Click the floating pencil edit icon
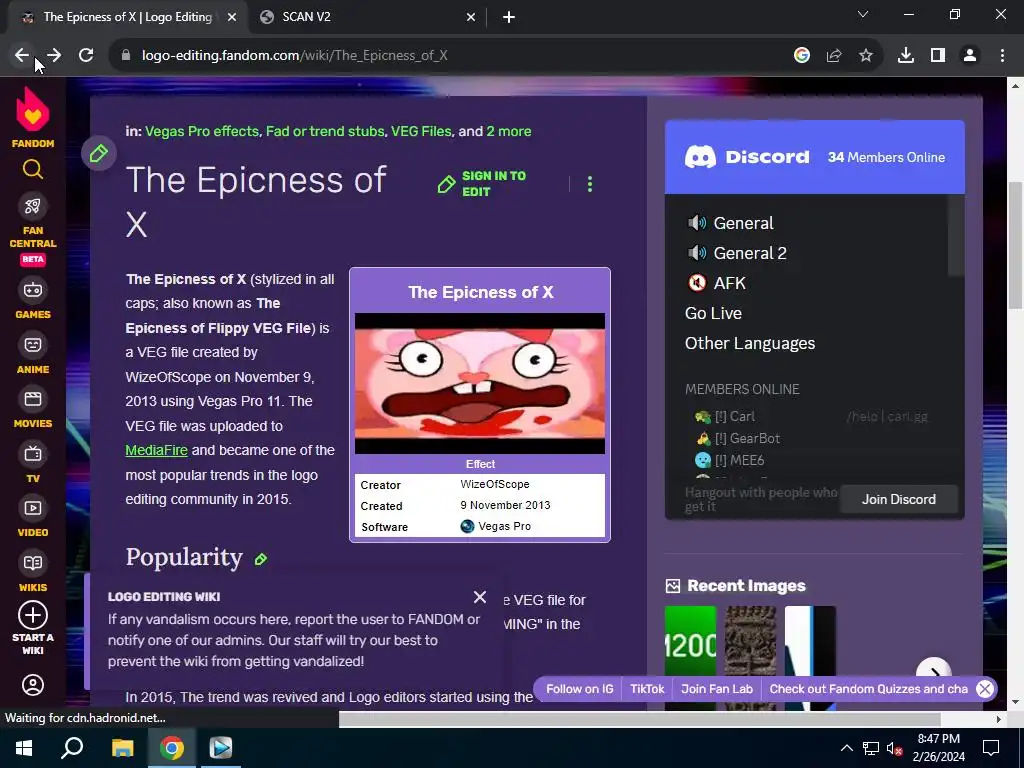The height and width of the screenshot is (768, 1024). (x=99, y=153)
